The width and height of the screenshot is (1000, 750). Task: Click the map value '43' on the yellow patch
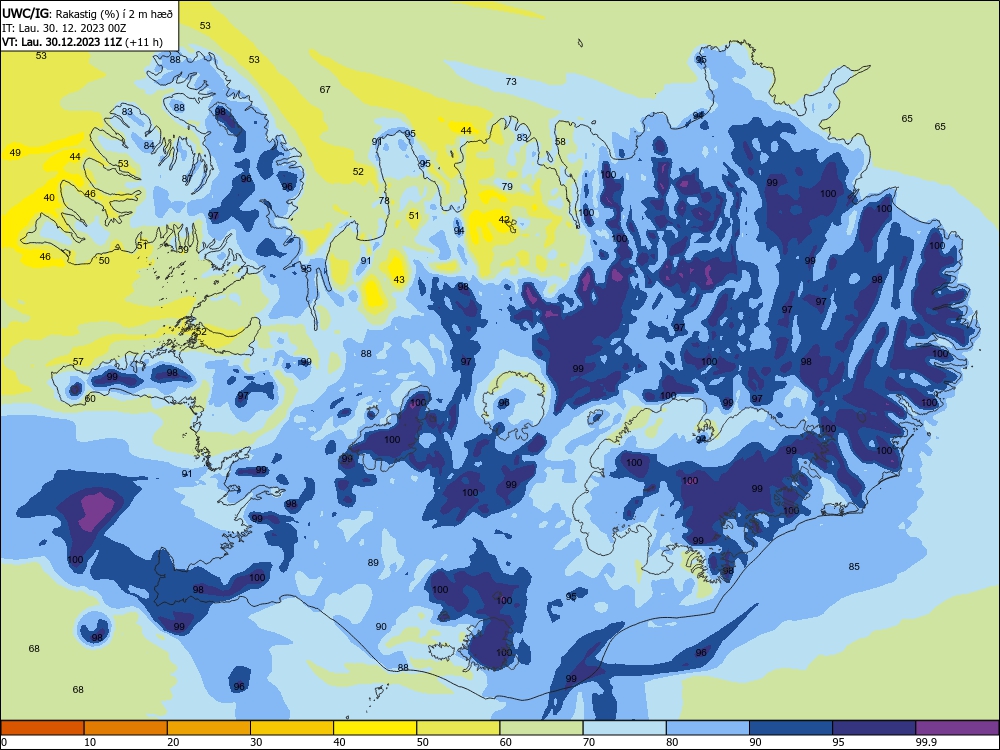point(399,280)
